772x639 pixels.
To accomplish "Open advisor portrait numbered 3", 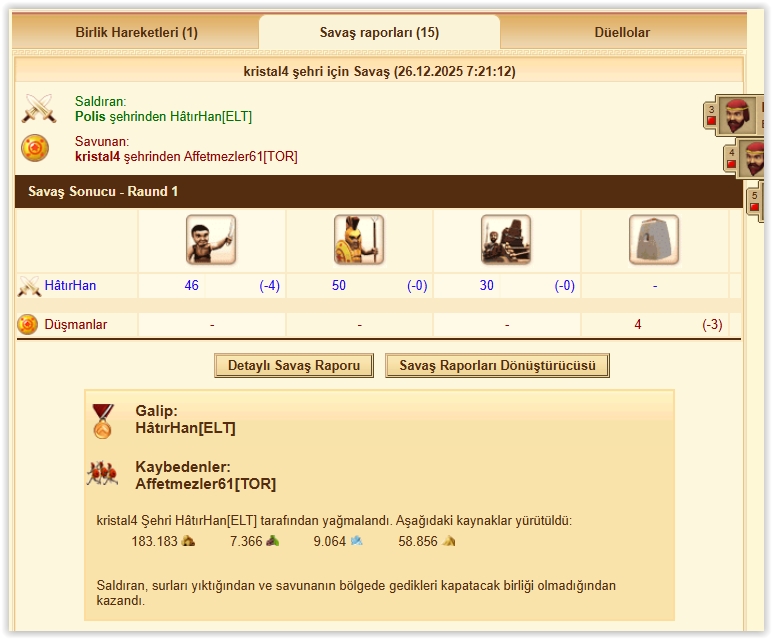I will (737, 116).
